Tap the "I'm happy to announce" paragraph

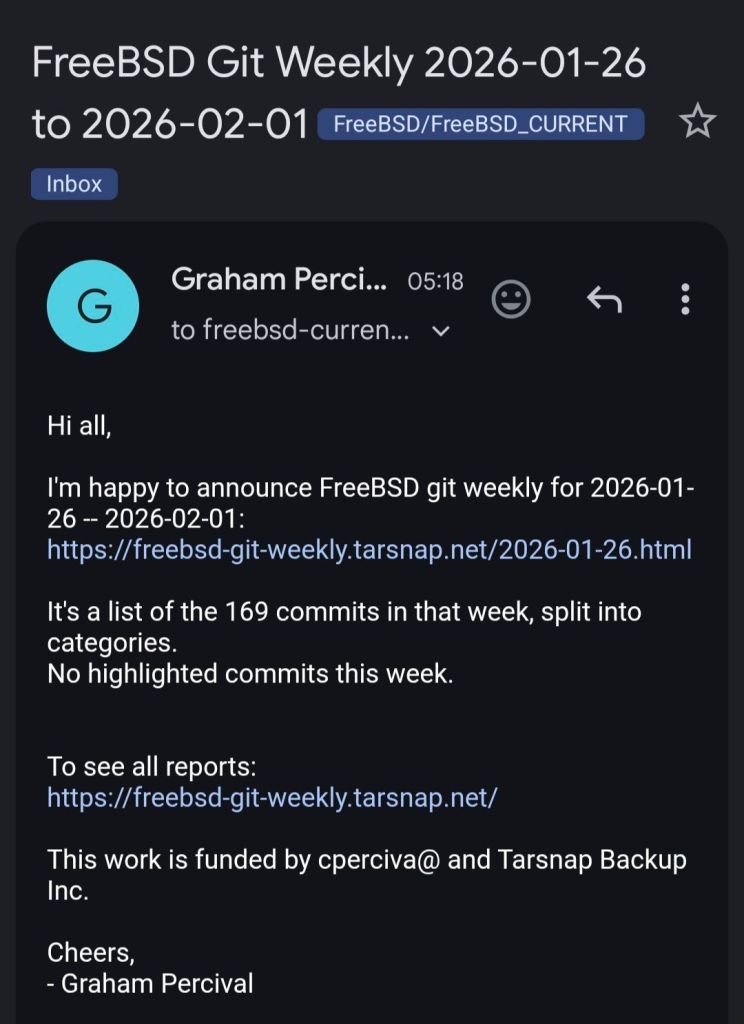point(370,489)
